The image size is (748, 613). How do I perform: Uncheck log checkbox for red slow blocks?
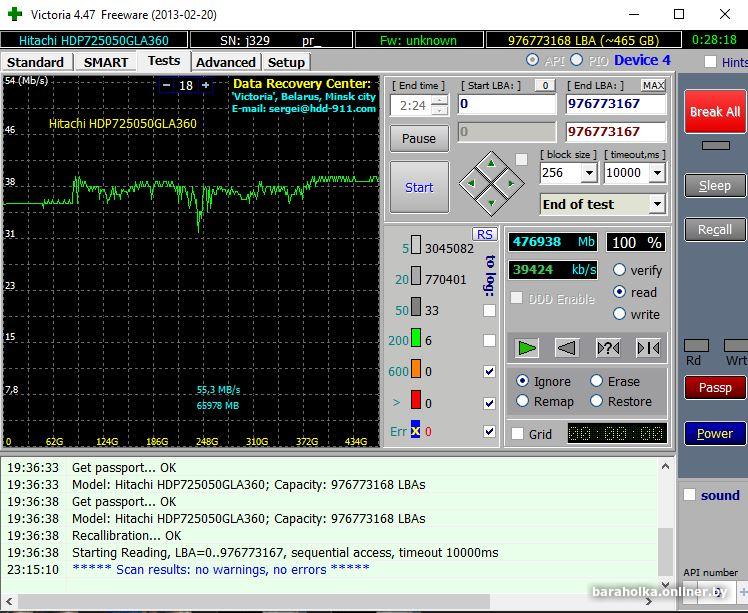click(x=489, y=403)
